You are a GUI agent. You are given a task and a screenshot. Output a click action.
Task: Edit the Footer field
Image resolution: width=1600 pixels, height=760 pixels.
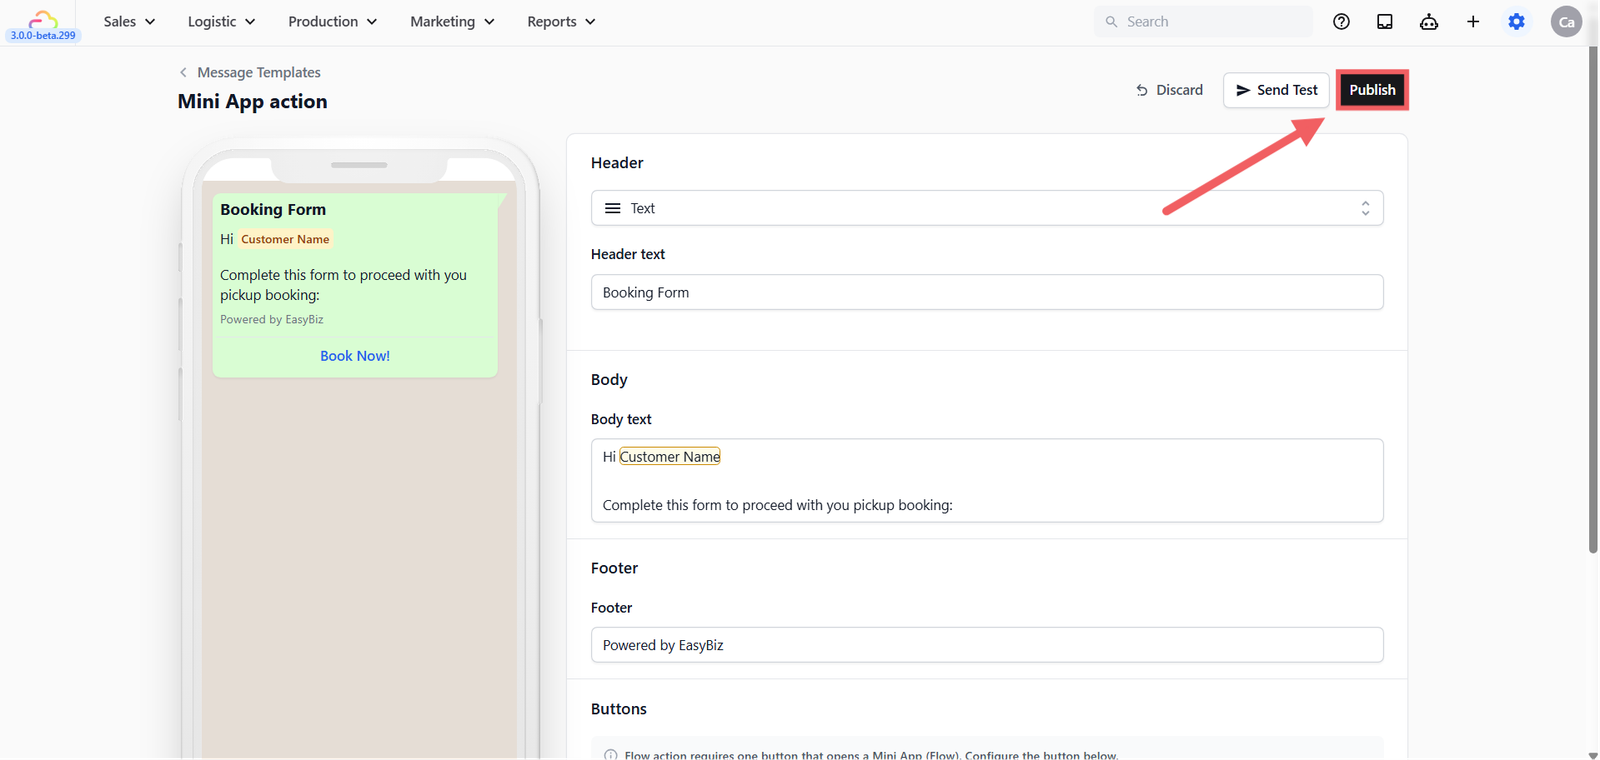click(987, 645)
